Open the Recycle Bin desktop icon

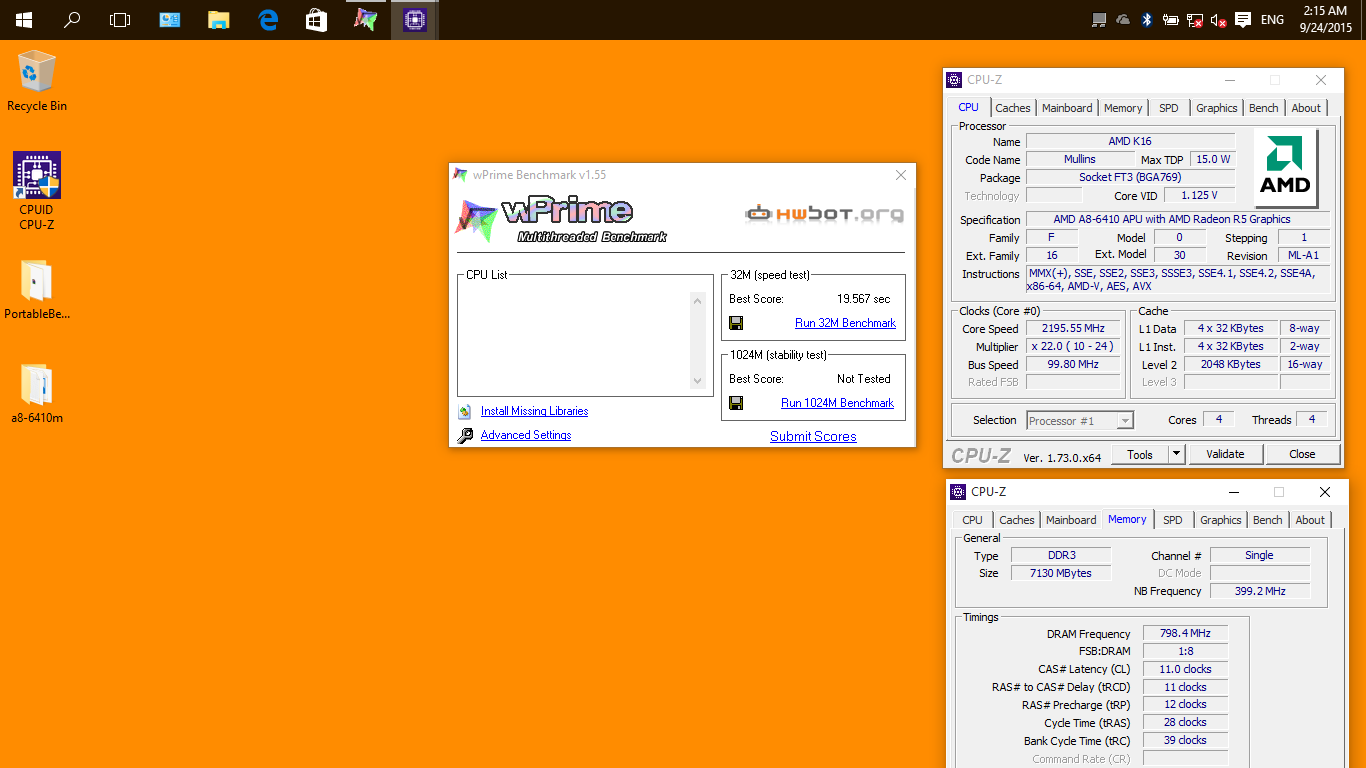tap(37, 81)
